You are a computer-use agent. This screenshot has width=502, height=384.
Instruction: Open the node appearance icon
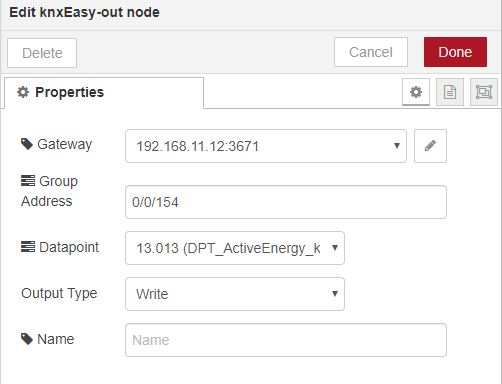(x=484, y=92)
